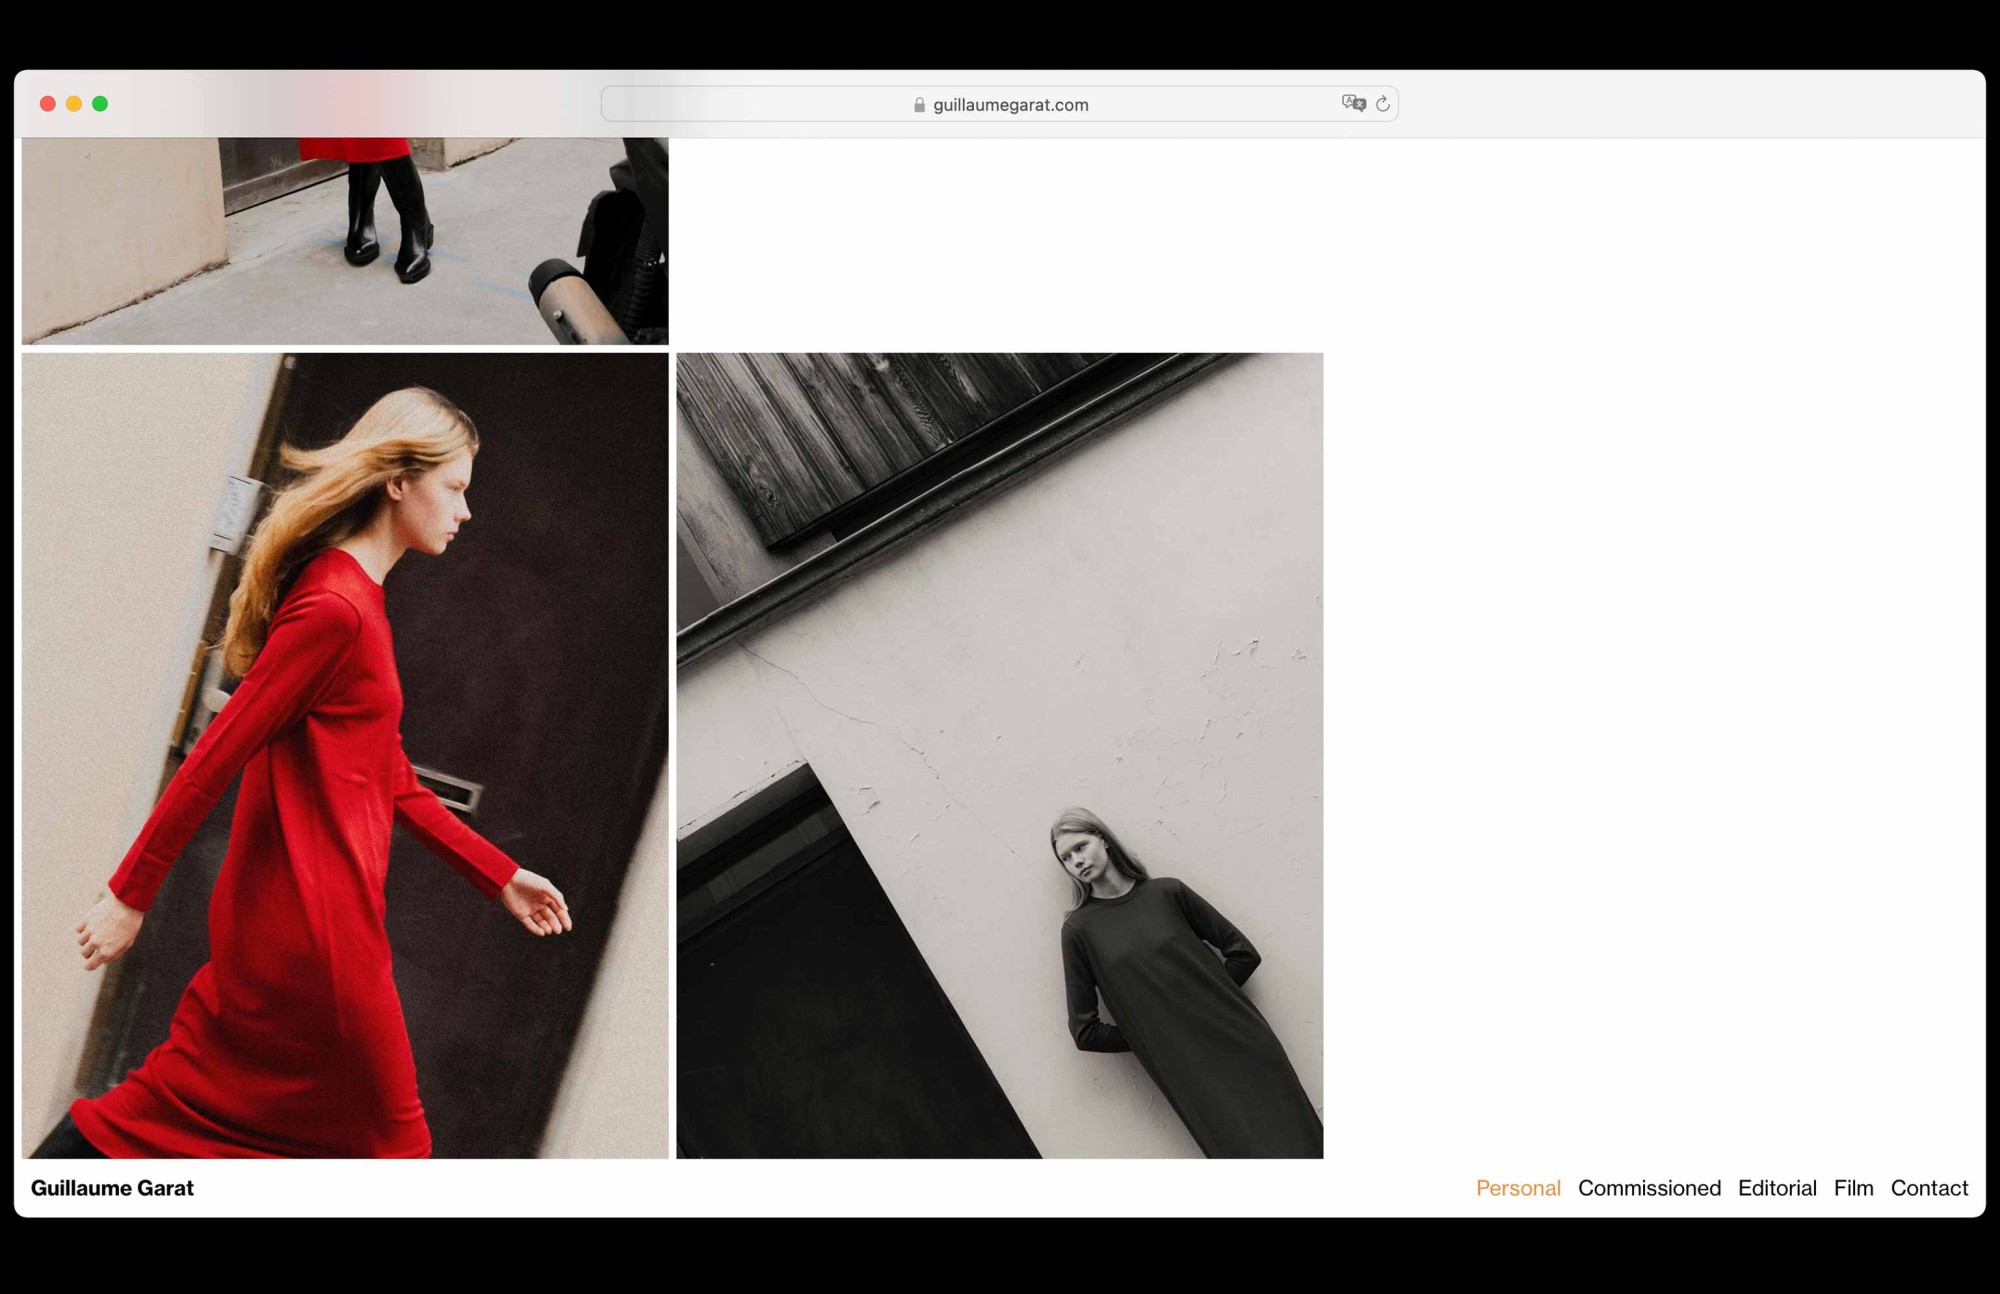The image size is (2000, 1294).
Task: Reload the page using the refresh icon
Action: coord(1383,104)
